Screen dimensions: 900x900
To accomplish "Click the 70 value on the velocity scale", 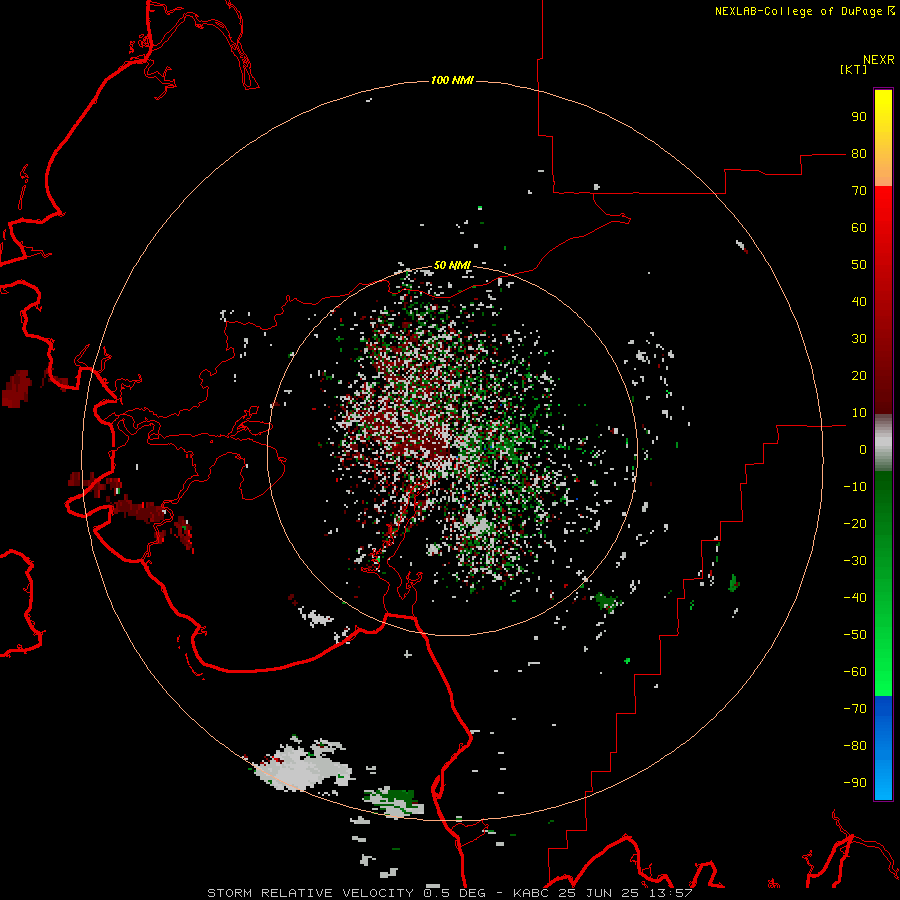I will coord(859,191).
